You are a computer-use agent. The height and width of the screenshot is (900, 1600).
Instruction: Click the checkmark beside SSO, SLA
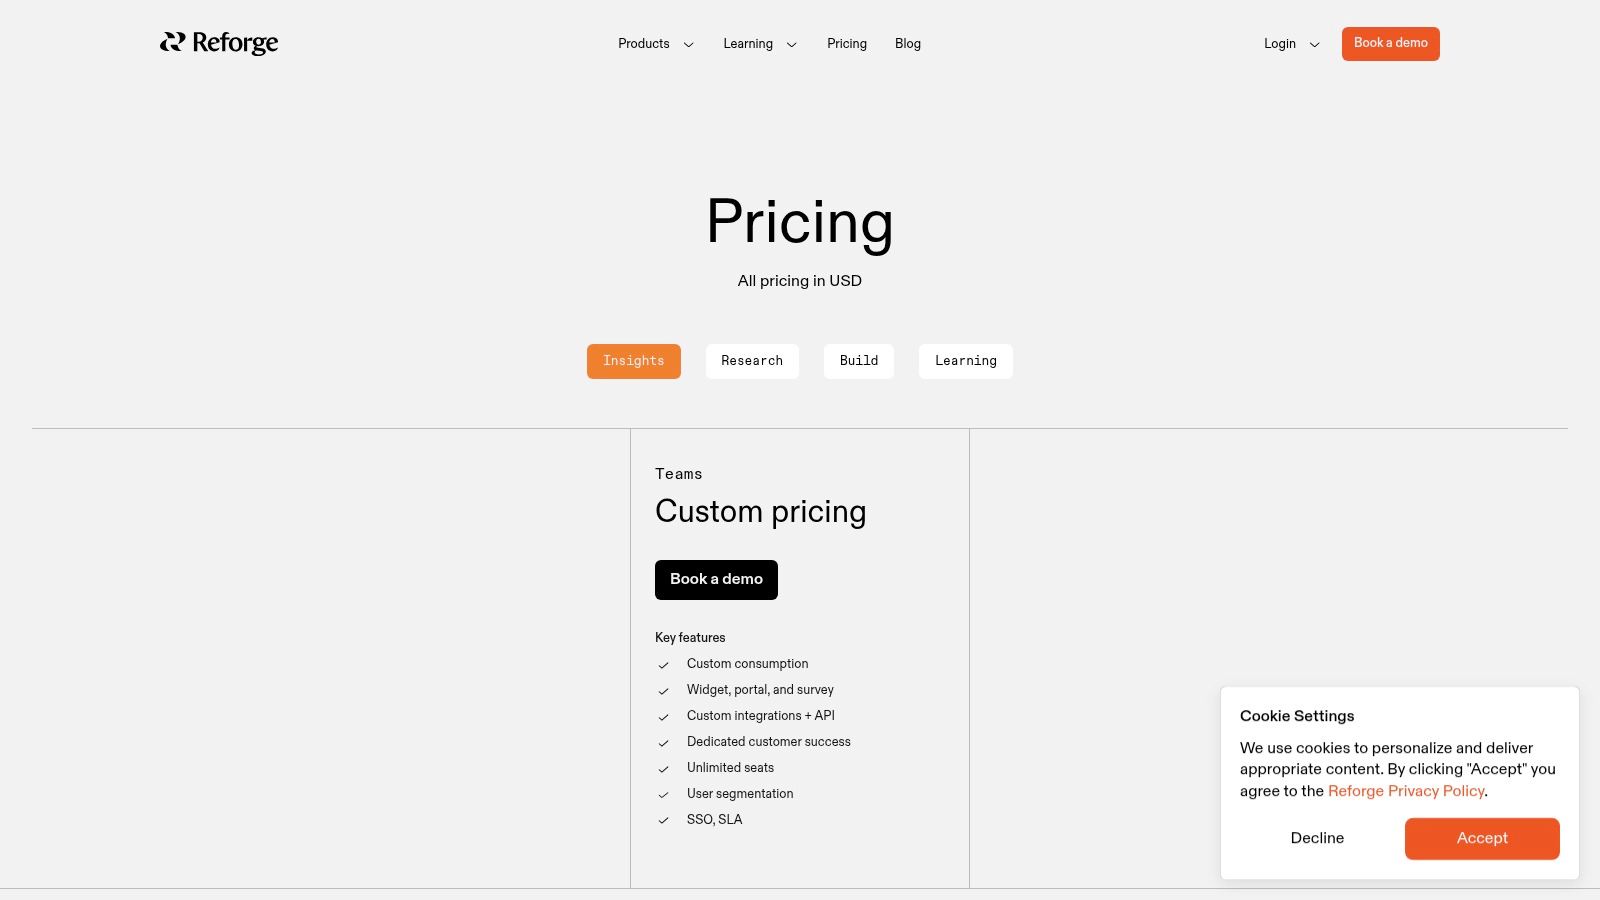663,821
